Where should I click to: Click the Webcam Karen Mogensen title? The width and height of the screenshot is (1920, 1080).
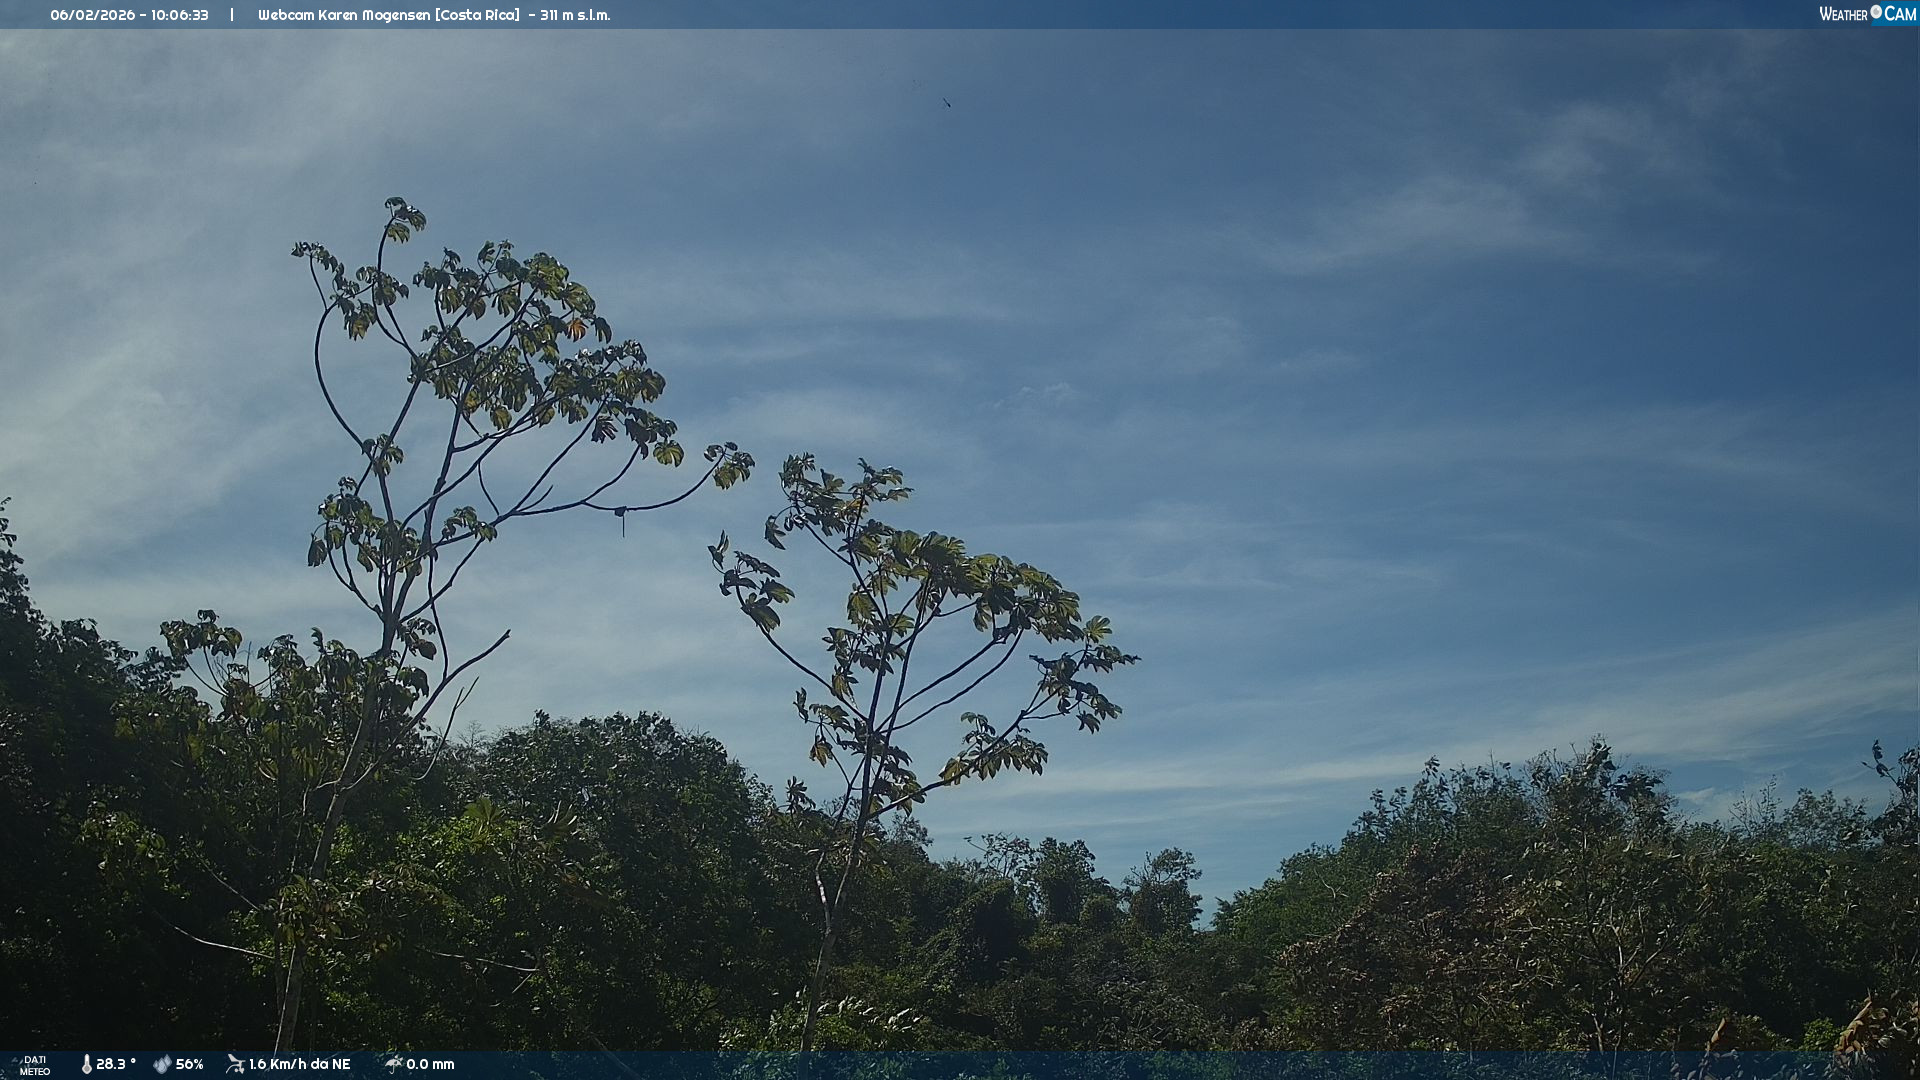pos(344,15)
